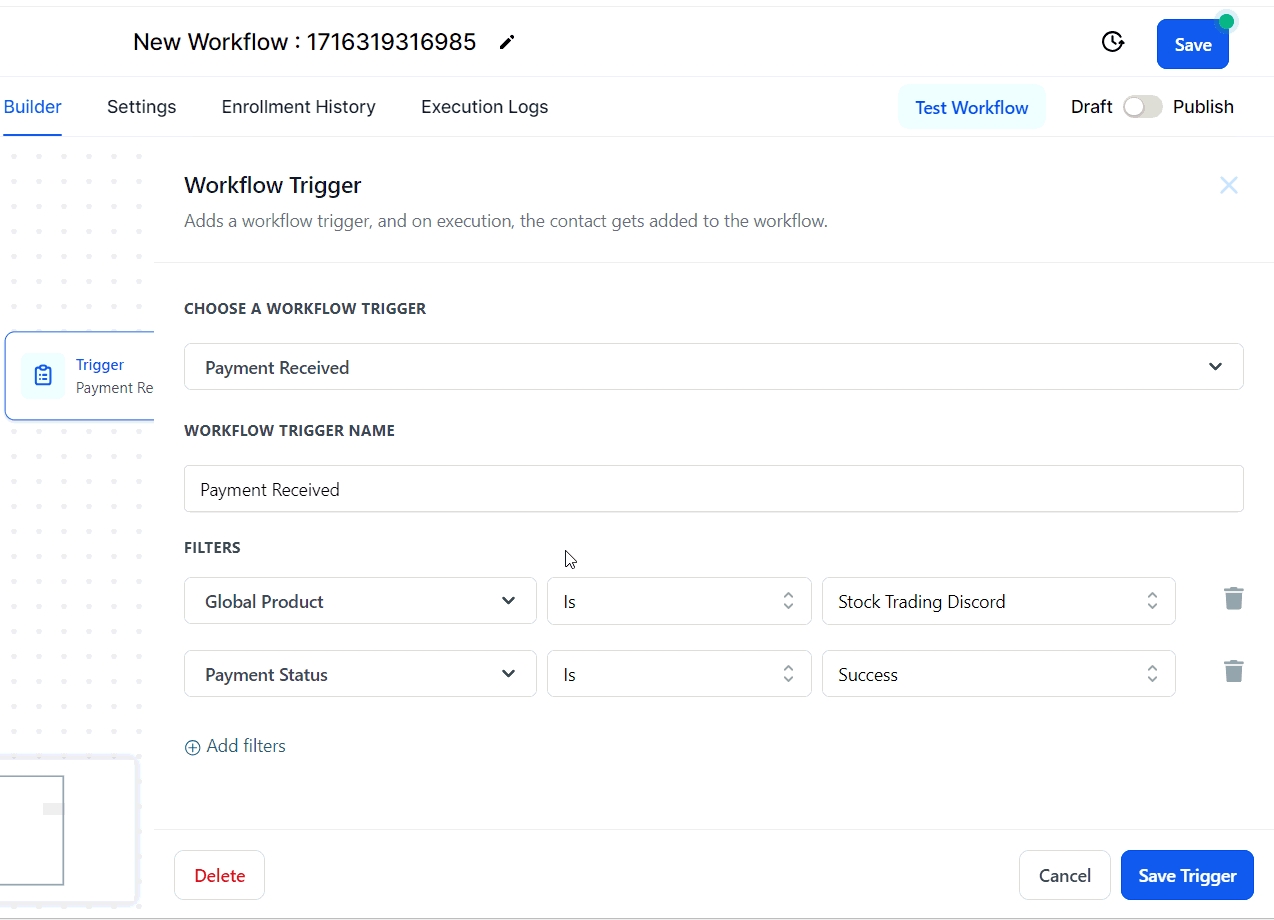
Task: Delete the Global Product filter row
Action: pyautogui.click(x=1233, y=599)
